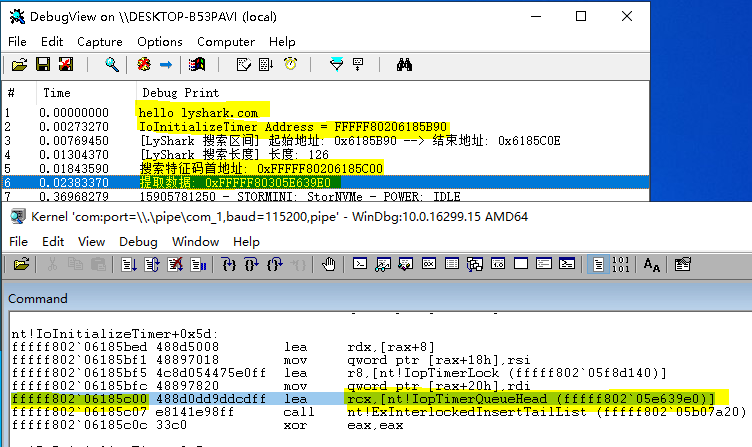Open DebugView Help menu

pos(282,42)
